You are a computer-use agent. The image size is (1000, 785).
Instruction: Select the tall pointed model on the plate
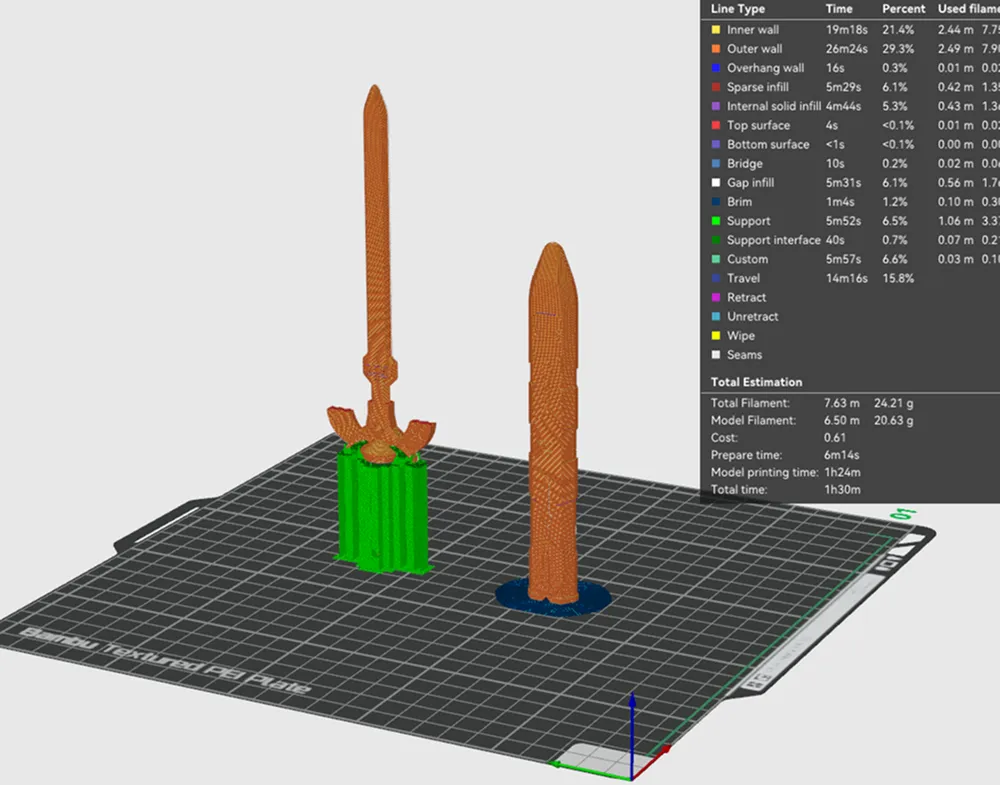554,420
